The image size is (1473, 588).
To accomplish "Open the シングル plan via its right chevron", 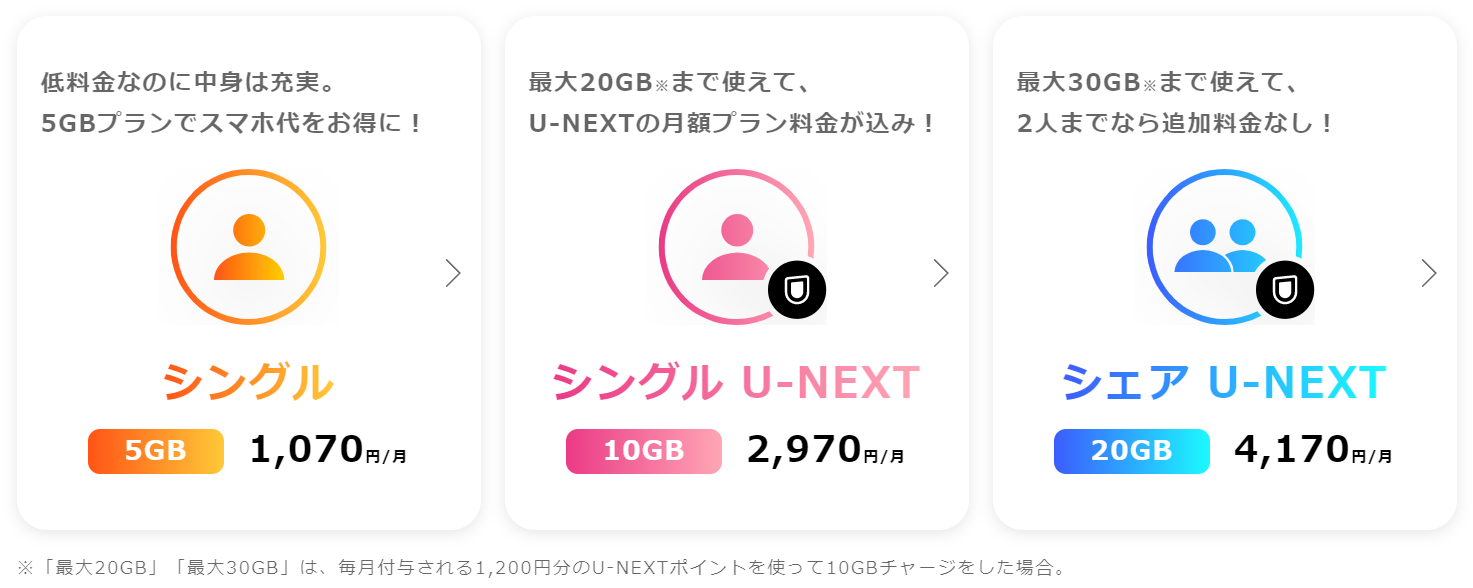I will pyautogui.click(x=453, y=273).
